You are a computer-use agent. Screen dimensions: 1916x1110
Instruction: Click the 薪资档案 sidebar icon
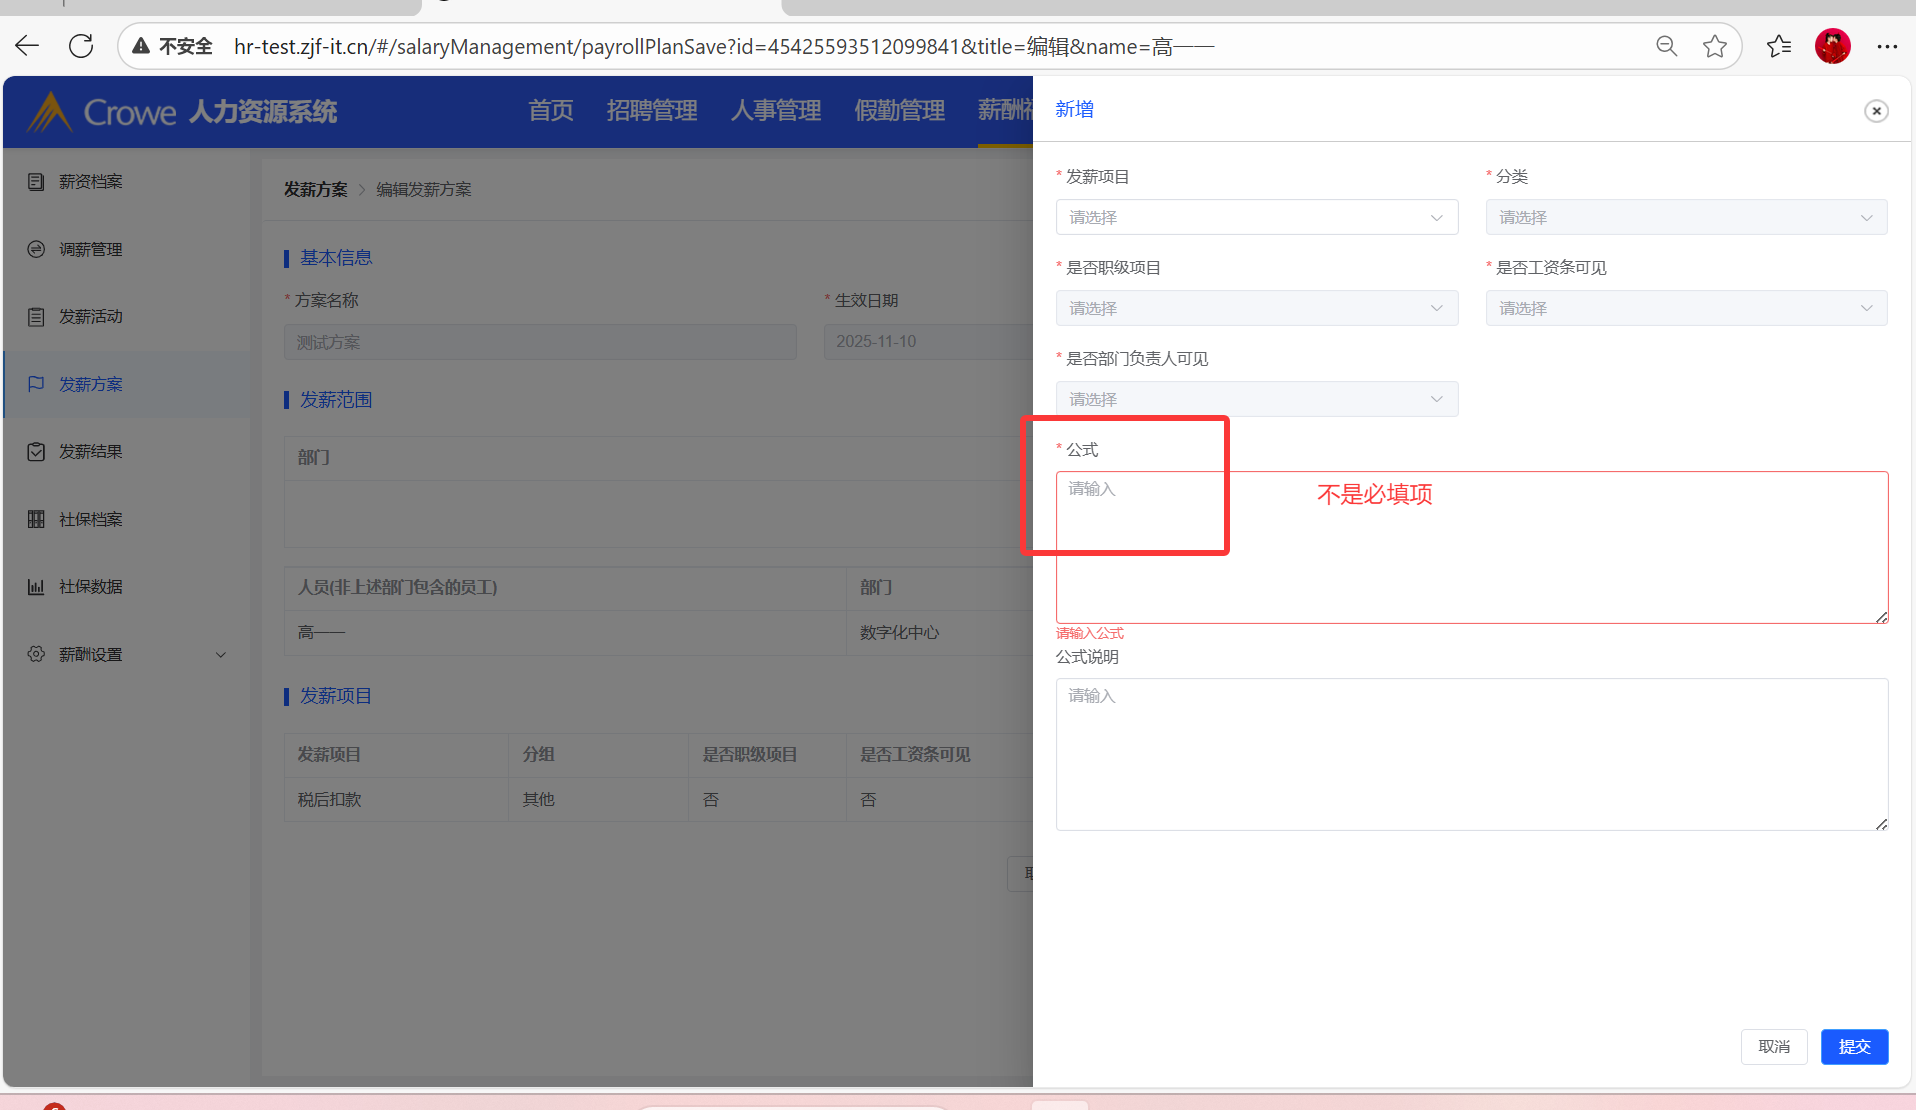coord(36,181)
